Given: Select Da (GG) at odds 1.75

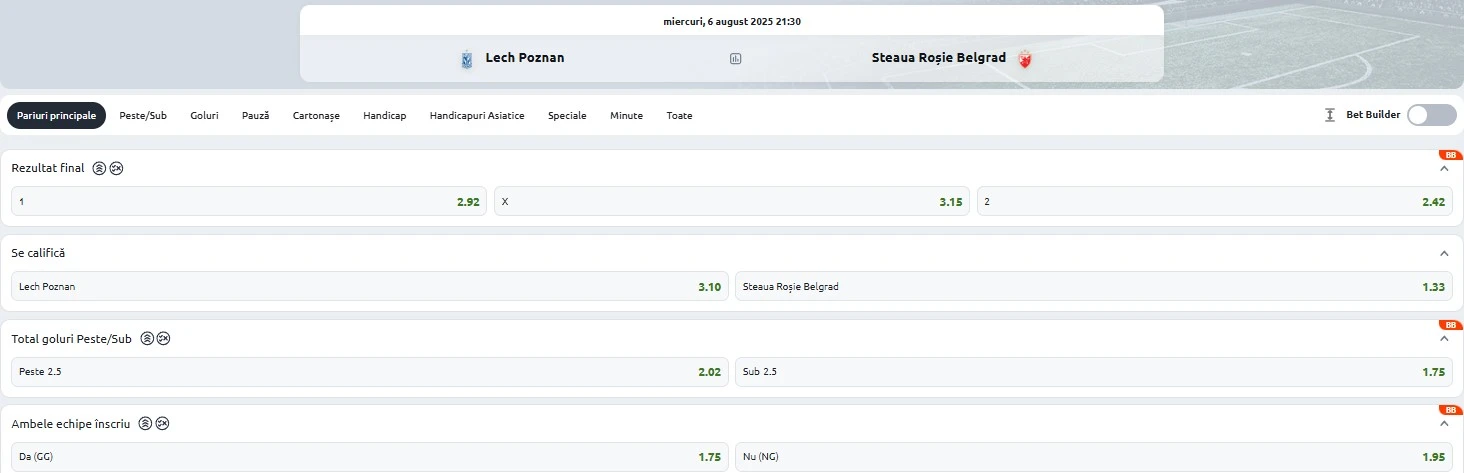Looking at the screenshot, I should point(369,457).
